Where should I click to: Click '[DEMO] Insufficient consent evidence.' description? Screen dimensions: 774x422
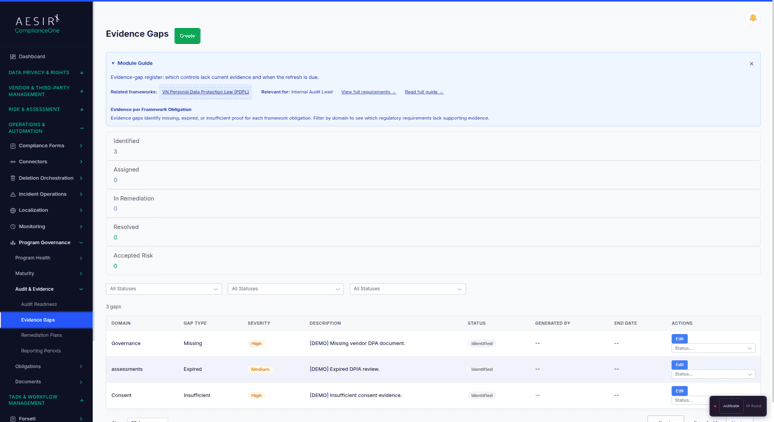pyautogui.click(x=355, y=395)
